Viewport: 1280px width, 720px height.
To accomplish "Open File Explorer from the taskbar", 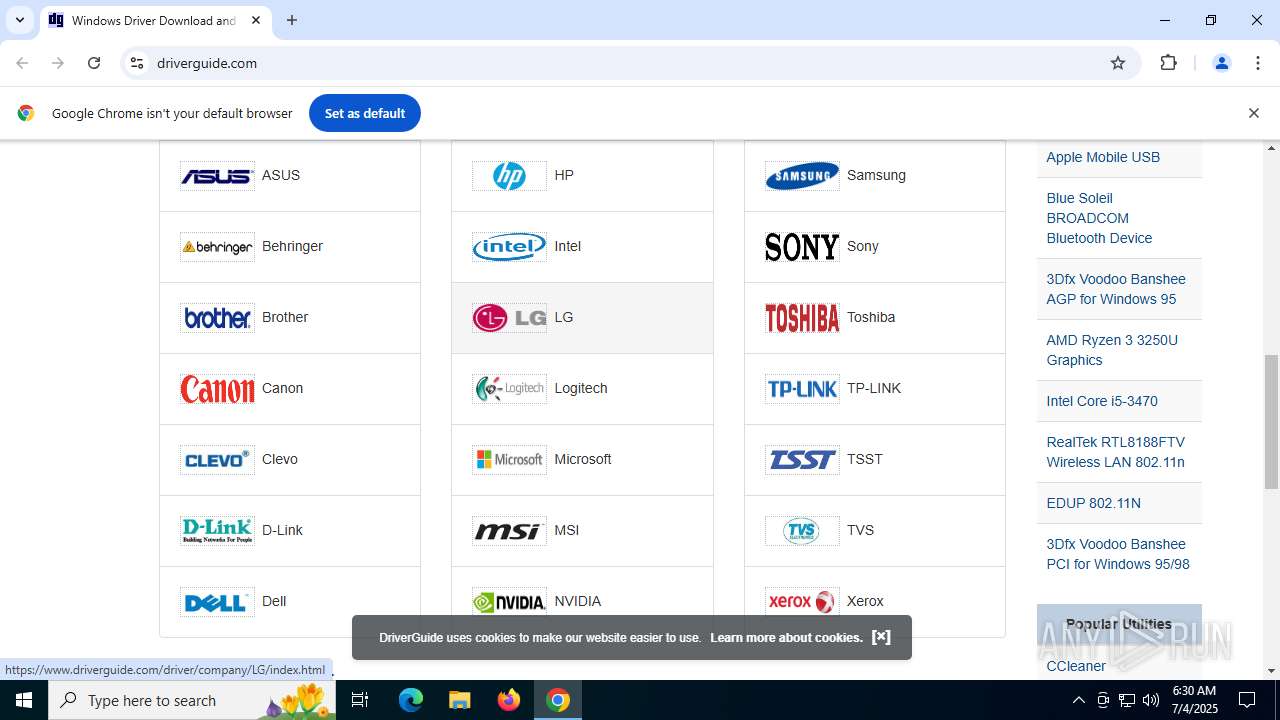I will (459, 700).
